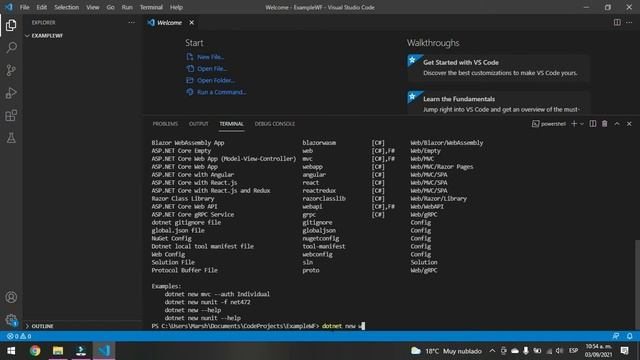Close the Welcome tab
640x360 pixels.
[x=191, y=22]
